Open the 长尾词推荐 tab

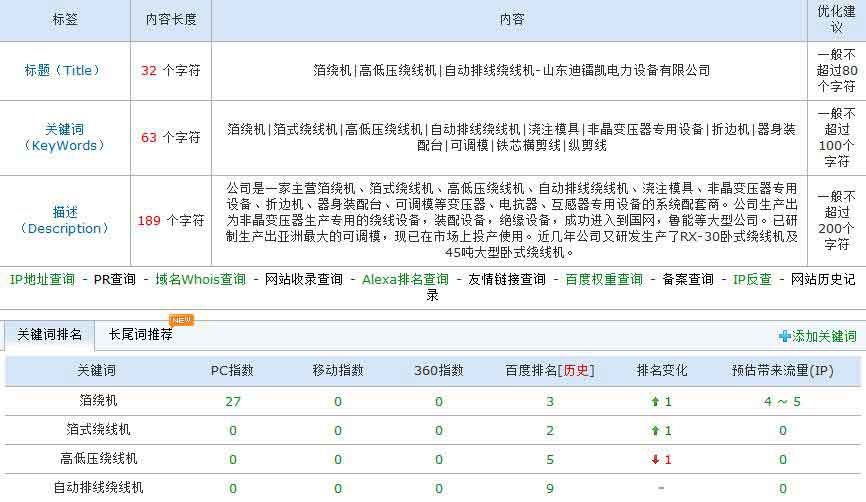140,335
